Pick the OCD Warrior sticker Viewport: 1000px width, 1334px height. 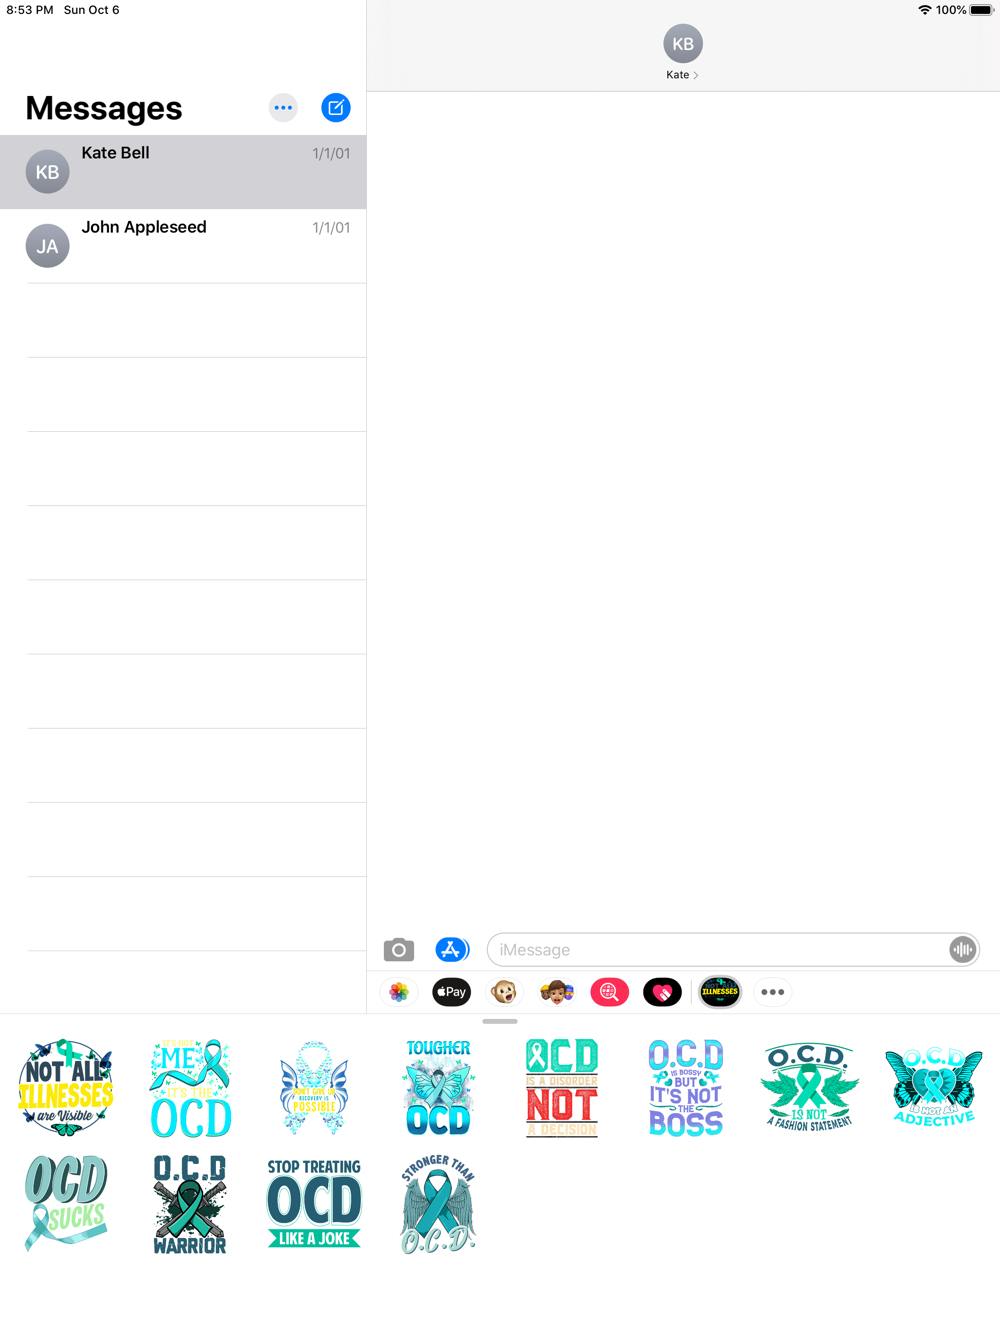[190, 1204]
